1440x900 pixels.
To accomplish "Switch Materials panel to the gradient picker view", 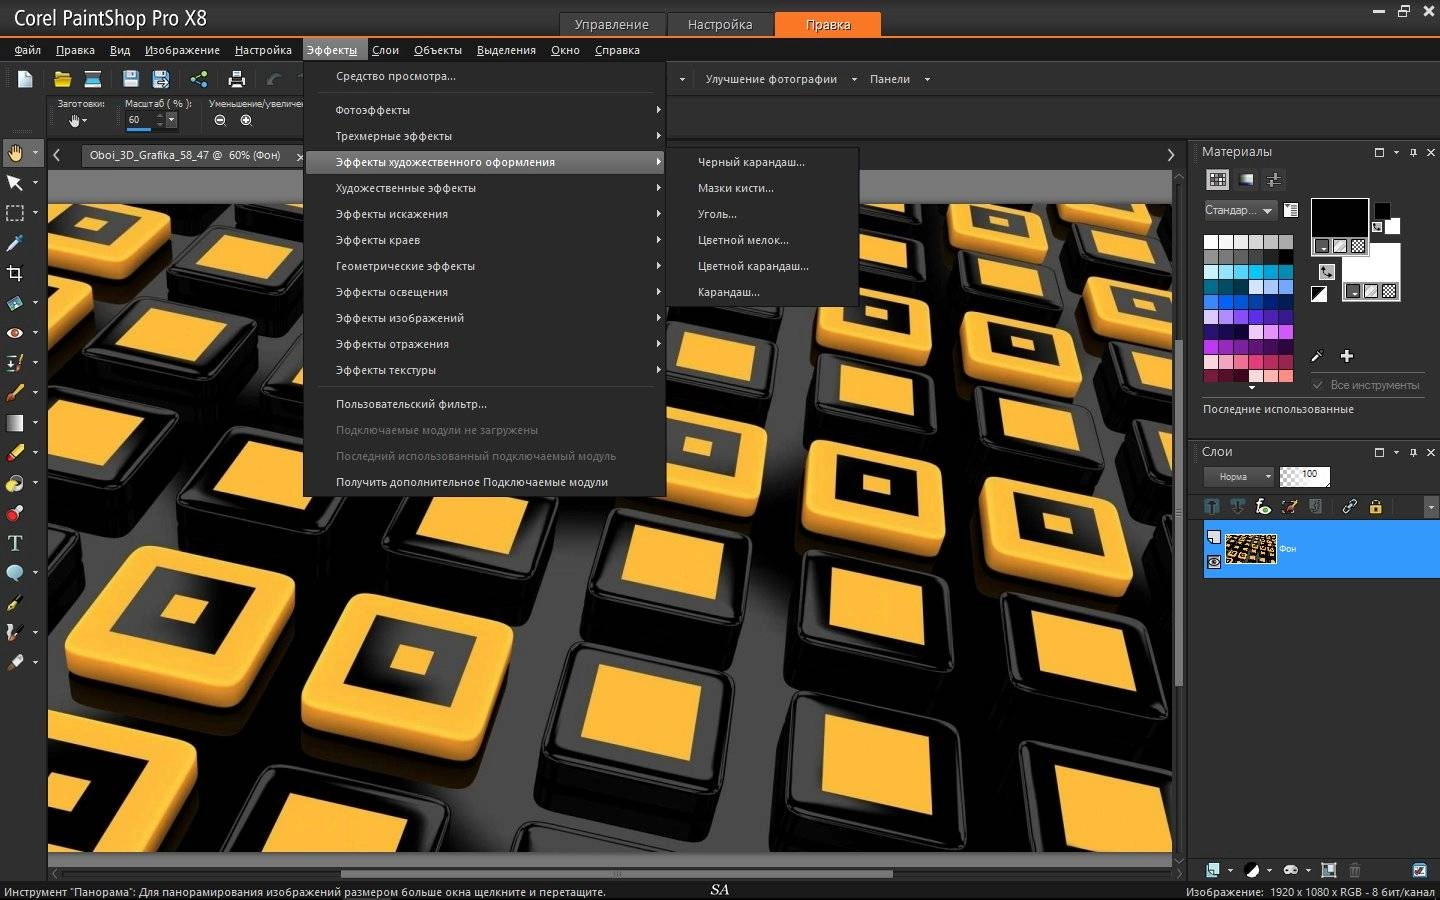I will [1246, 180].
